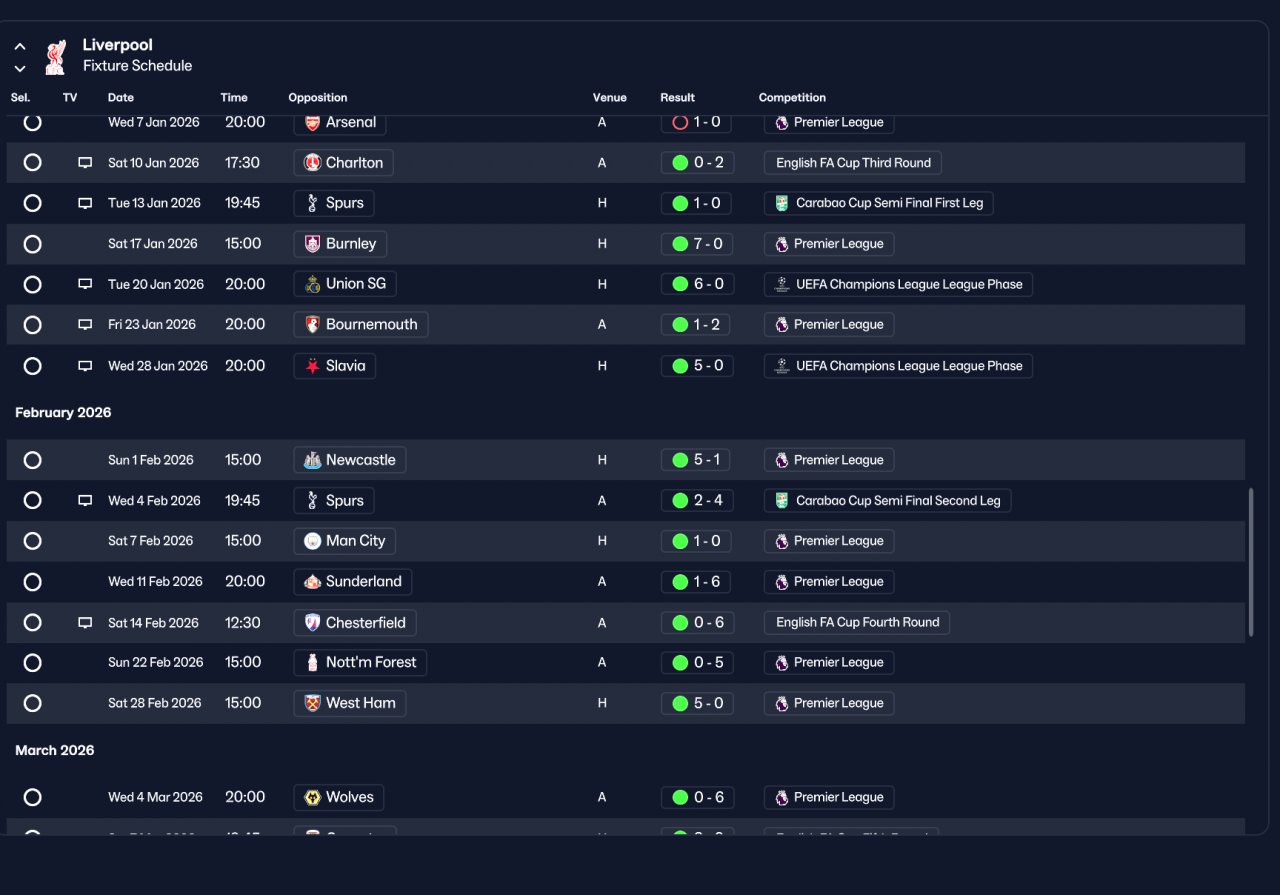Click TV icon for Spurs 13 Jan fixture
This screenshot has width=1280, height=895.
pyautogui.click(x=85, y=203)
